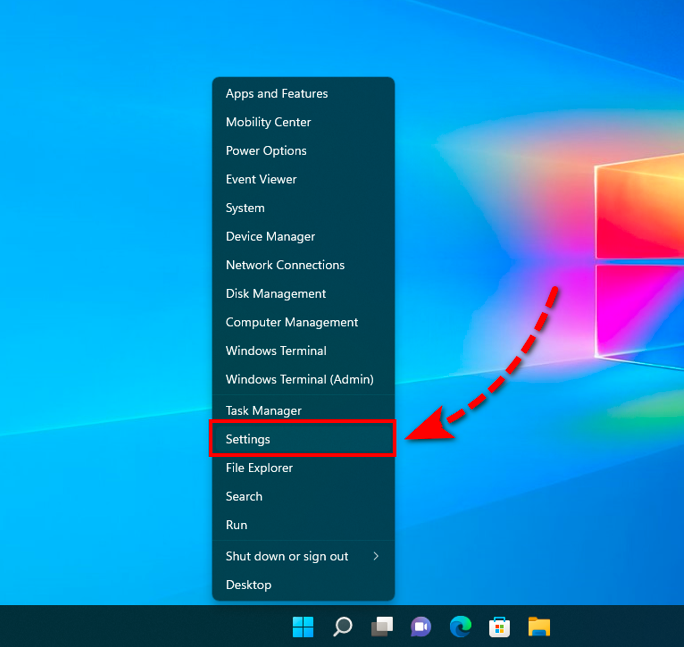Choose File Explorer menu entry
Viewport: 684px width, 647px height.
(303, 467)
